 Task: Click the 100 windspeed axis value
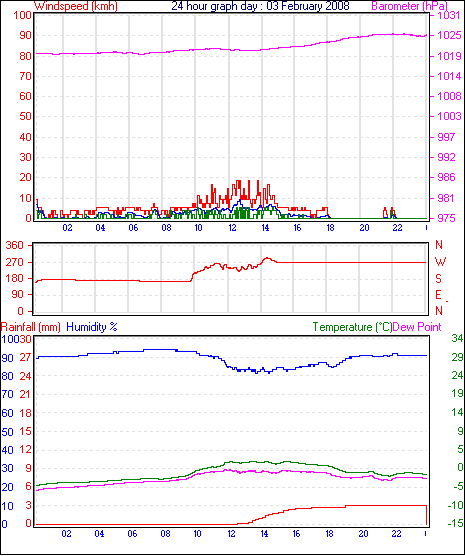coord(22,16)
